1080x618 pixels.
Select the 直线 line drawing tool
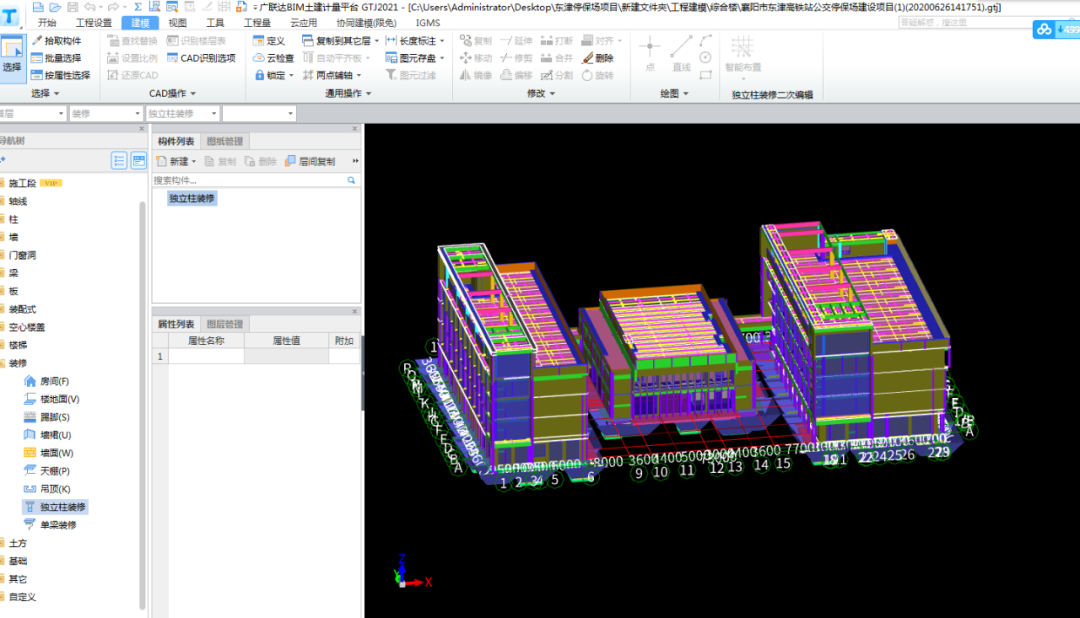click(x=681, y=54)
